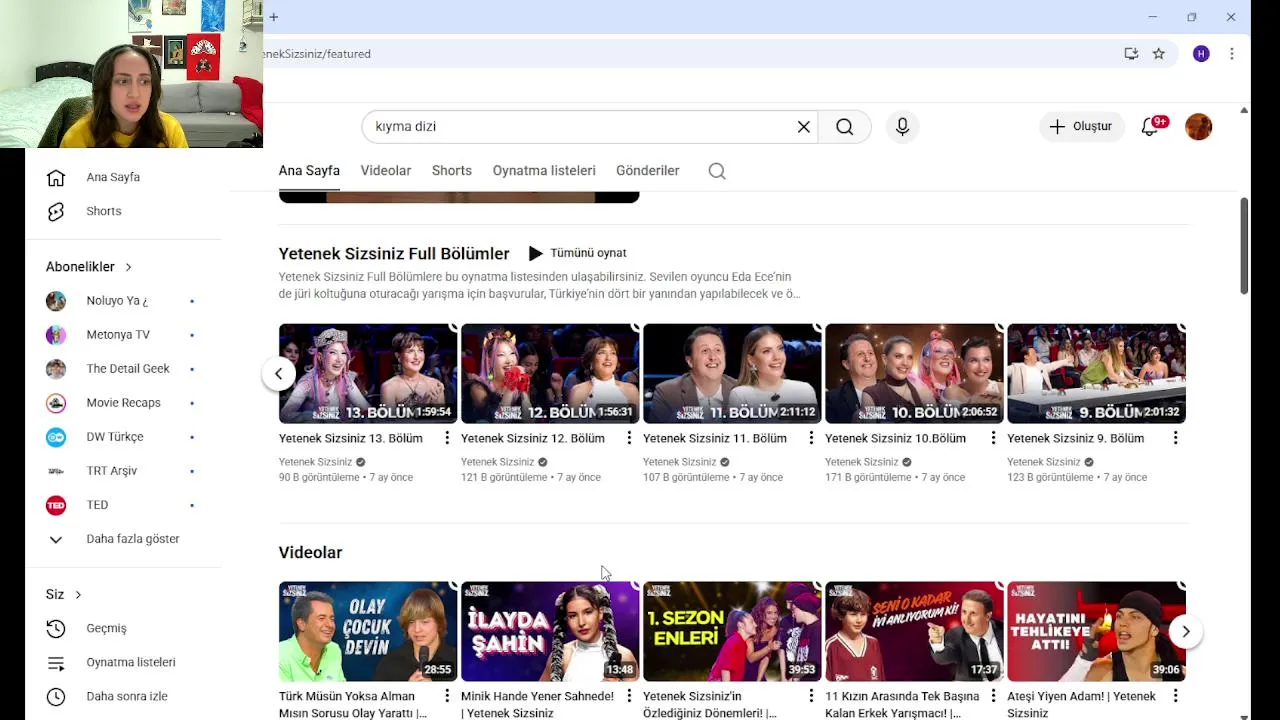Open a new browser tab with plus
This screenshot has height=720, width=1280.
pyautogui.click(x=274, y=17)
